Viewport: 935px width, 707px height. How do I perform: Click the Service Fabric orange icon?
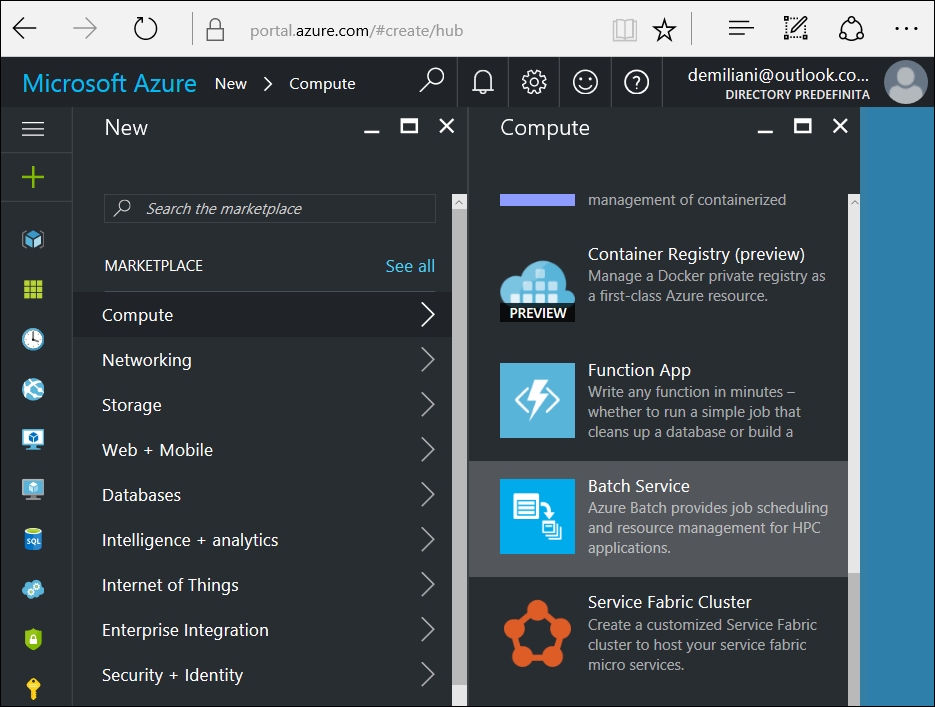537,633
